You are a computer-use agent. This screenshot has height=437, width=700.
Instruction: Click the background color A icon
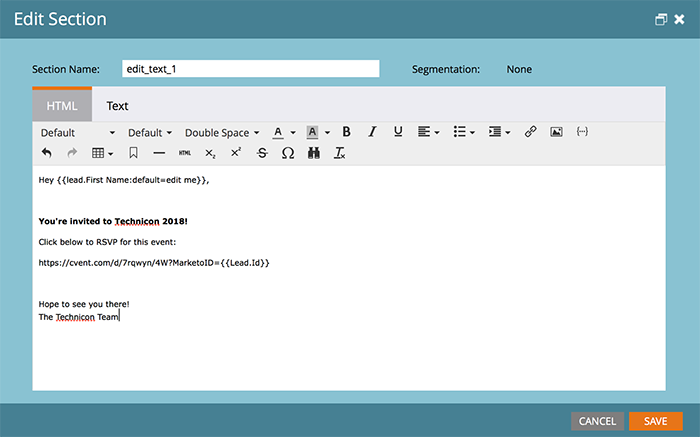(x=312, y=133)
